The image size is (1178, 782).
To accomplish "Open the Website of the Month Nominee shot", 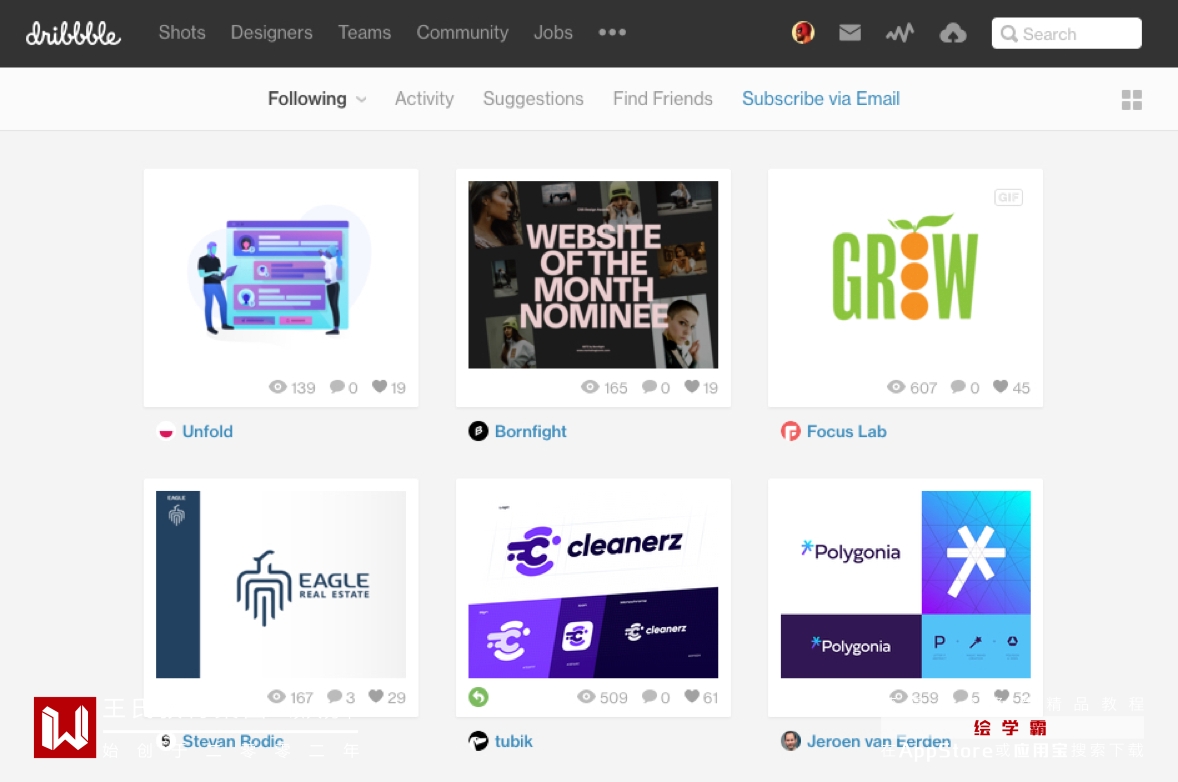I will point(594,275).
